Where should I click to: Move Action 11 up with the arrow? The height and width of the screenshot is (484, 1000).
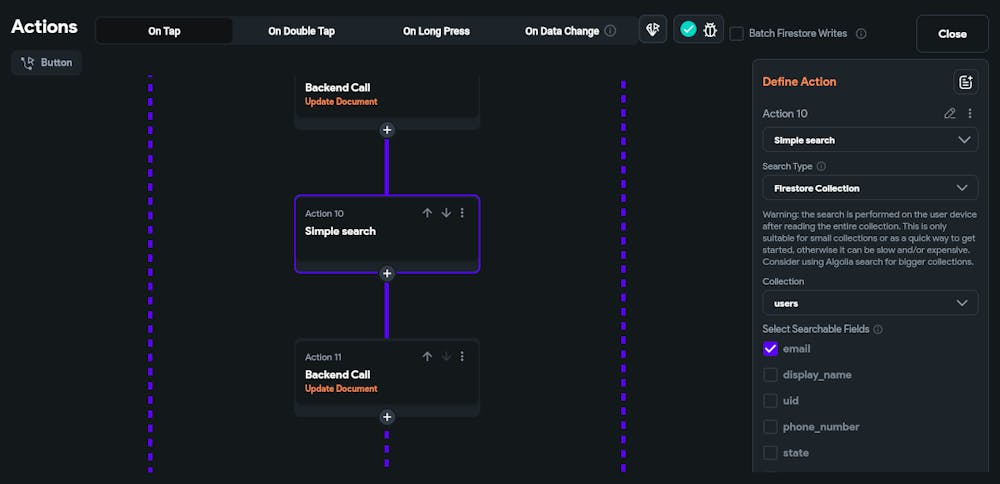point(427,357)
